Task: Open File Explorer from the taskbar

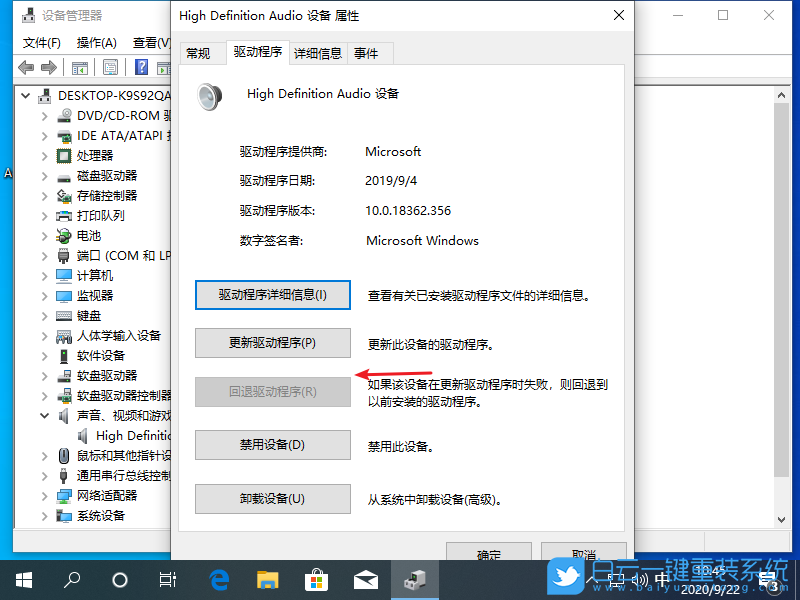Action: pyautogui.click(x=266, y=579)
